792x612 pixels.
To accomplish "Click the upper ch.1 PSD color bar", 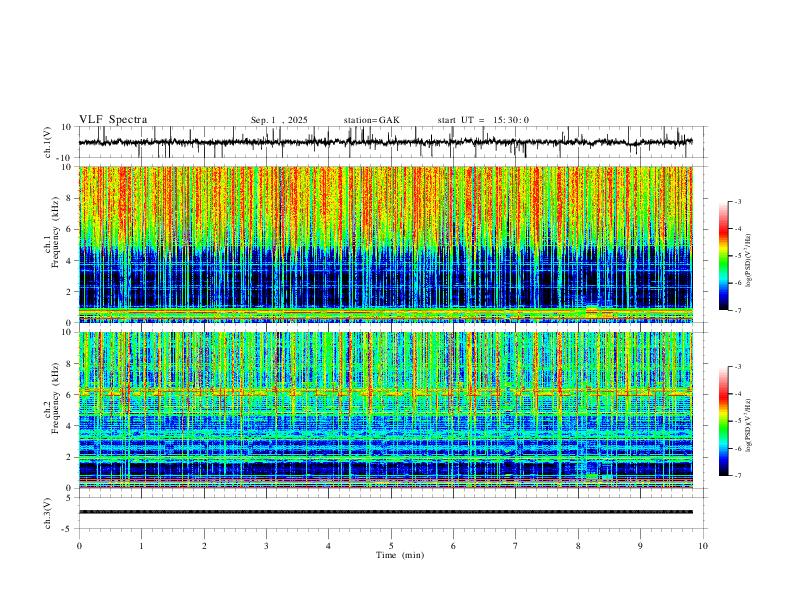I will pyautogui.click(x=724, y=256).
